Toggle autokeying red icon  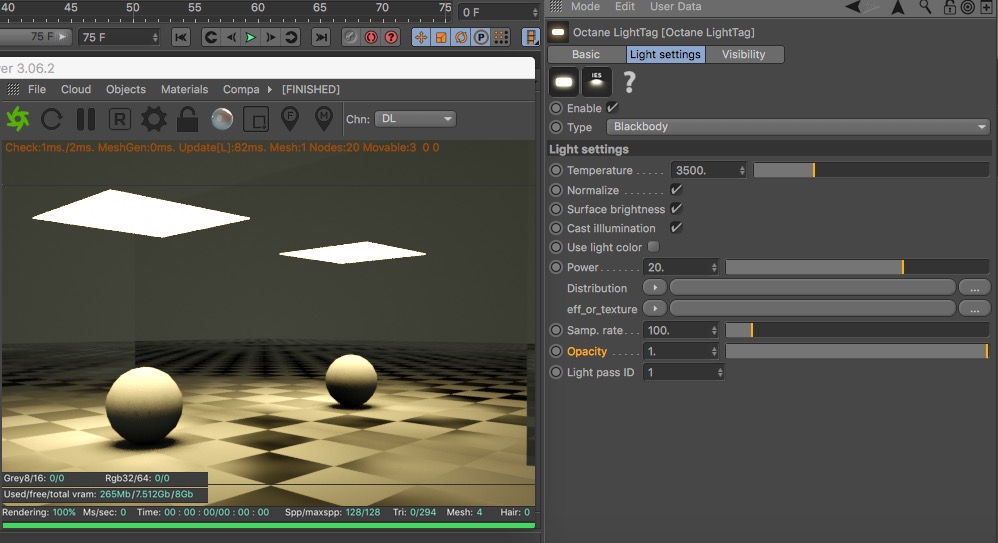pos(370,37)
